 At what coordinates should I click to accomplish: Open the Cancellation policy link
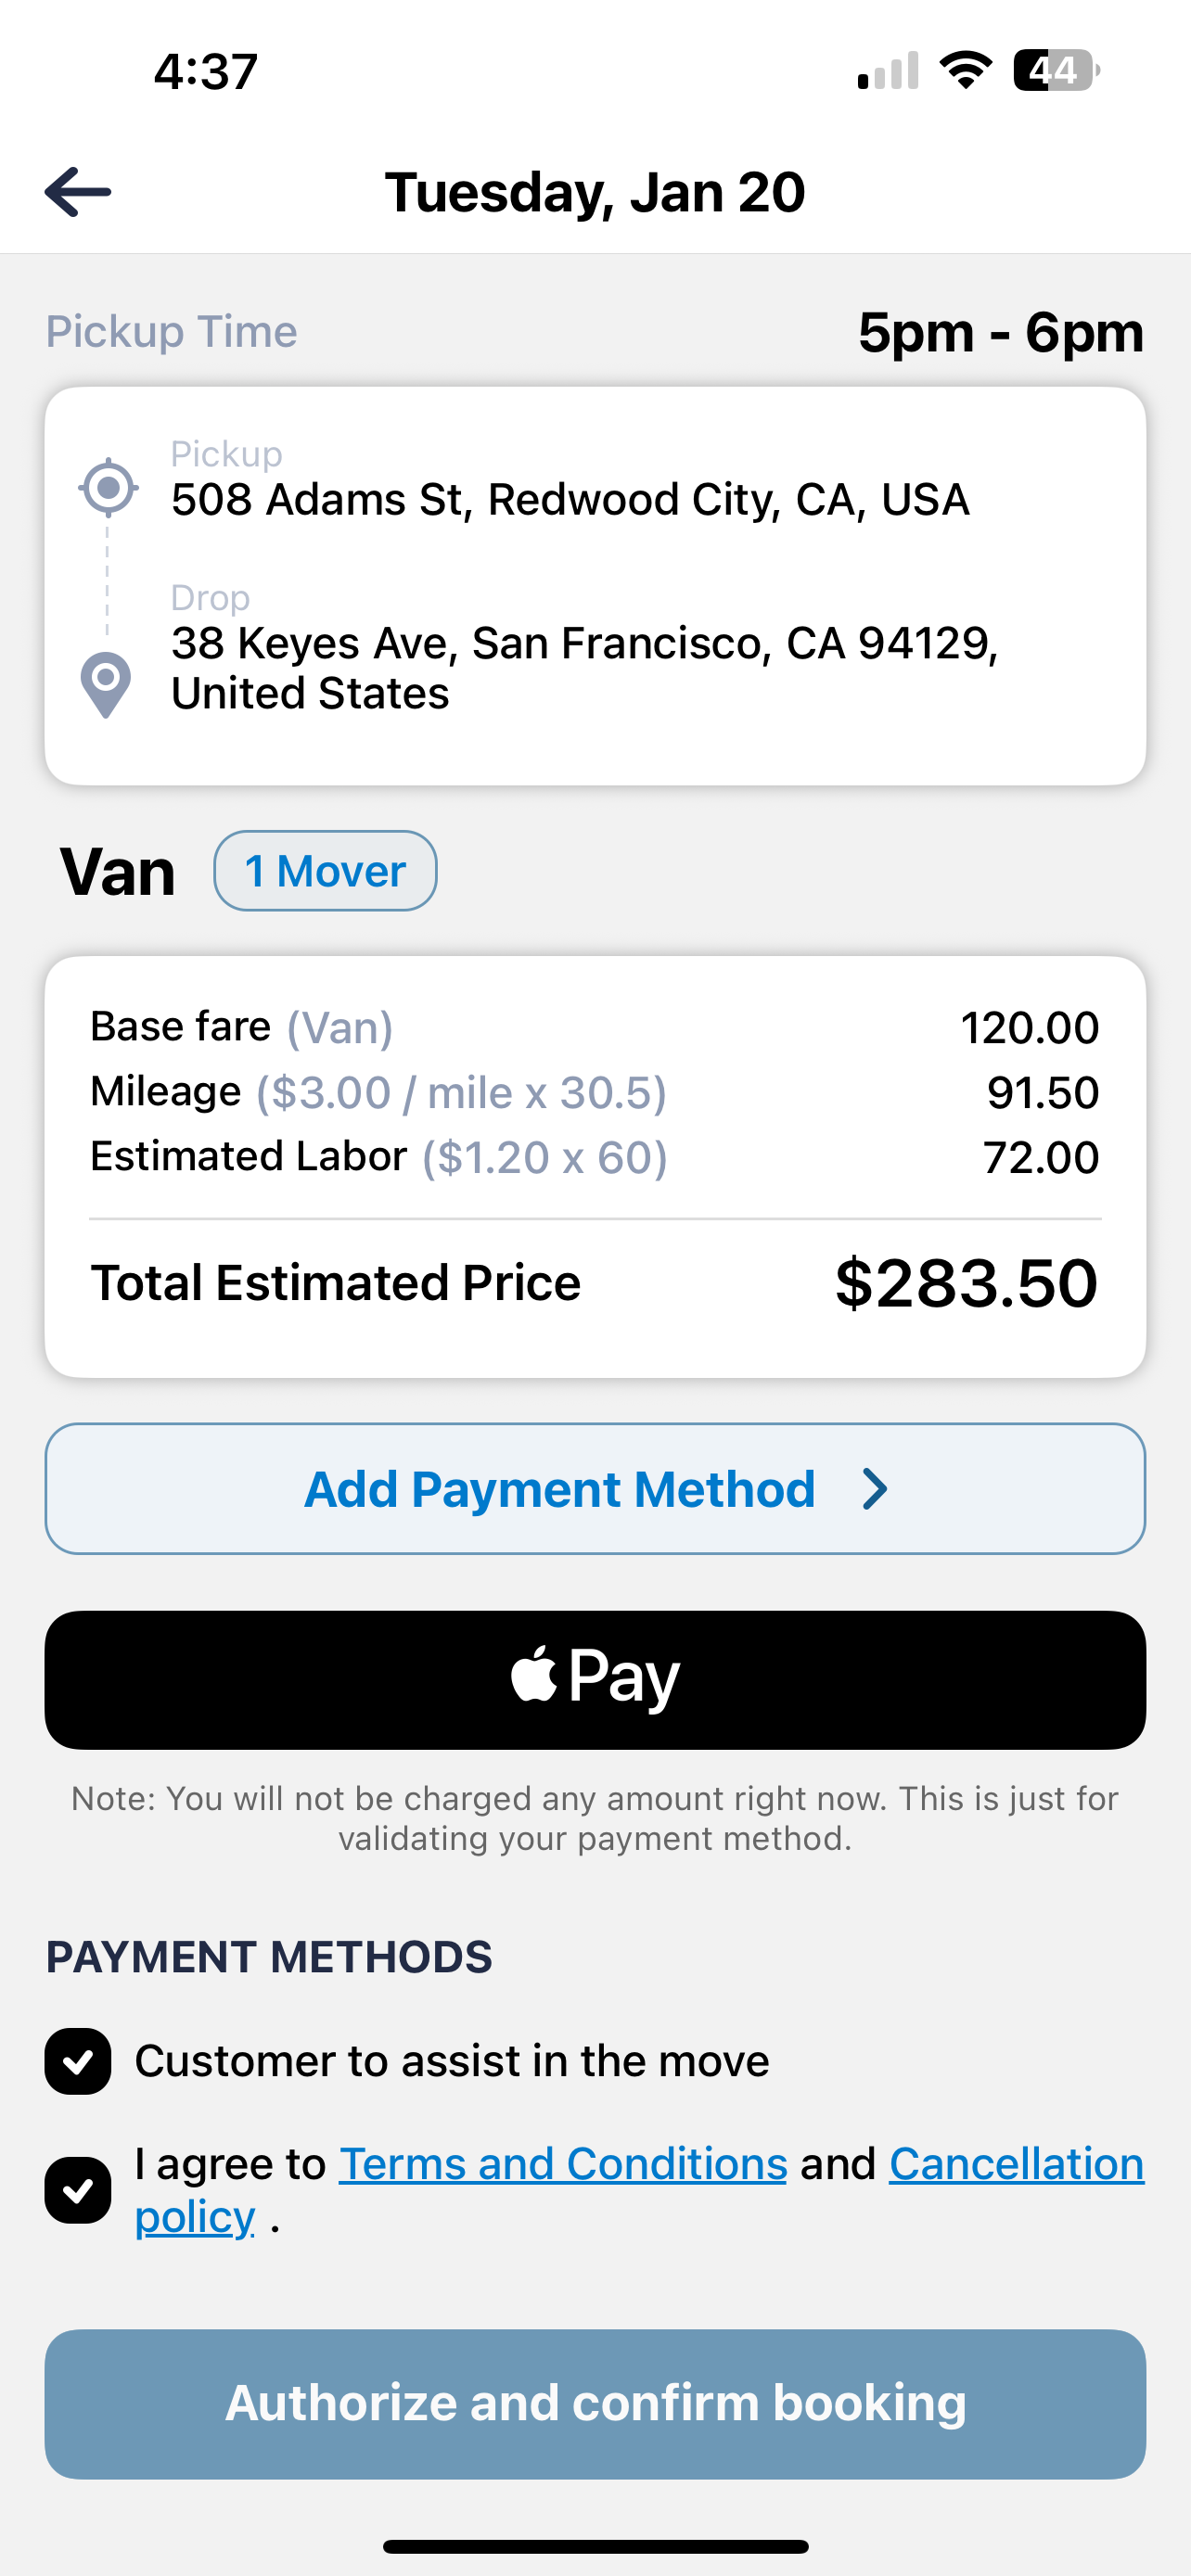[x=1015, y=2164]
